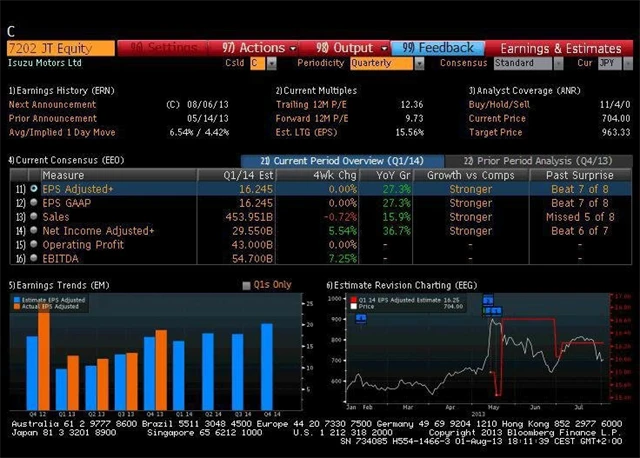Click the Operating Profit estimate 43.000B
Image resolution: width=640 pixels, height=458 pixels.
(x=252, y=245)
